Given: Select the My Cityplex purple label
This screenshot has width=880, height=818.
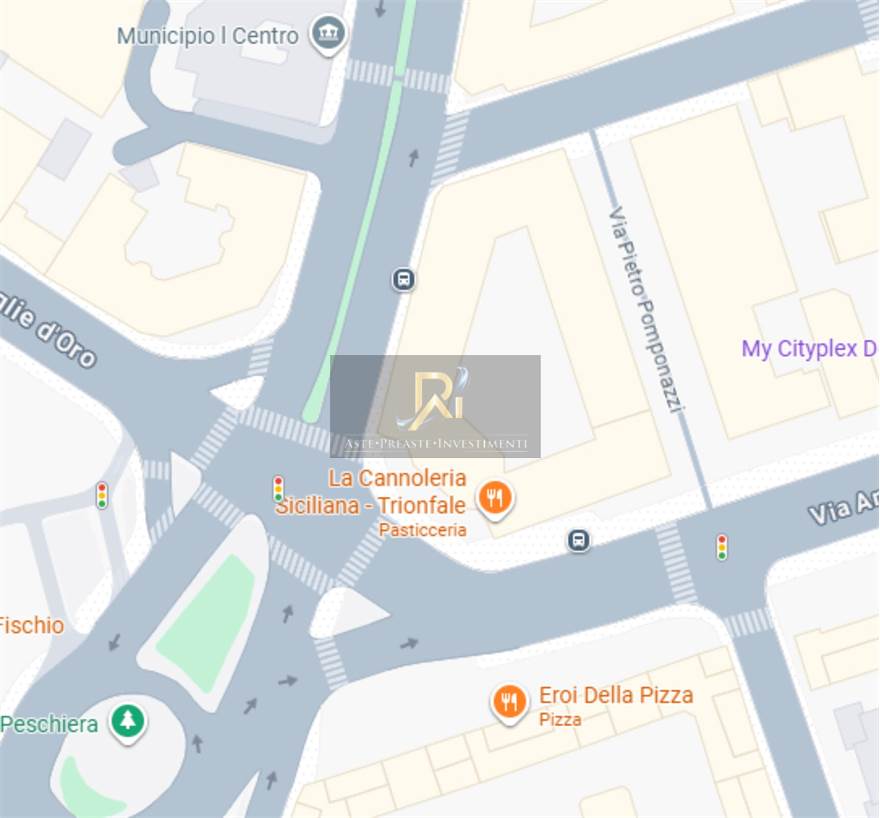Looking at the screenshot, I should 809,348.
